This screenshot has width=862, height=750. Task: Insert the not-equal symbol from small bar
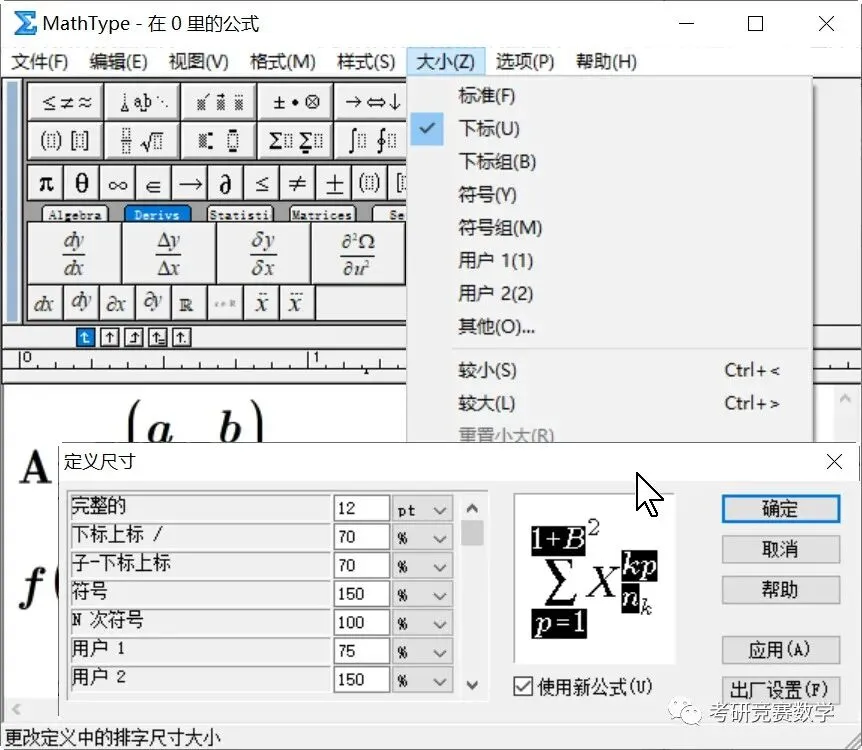tap(297, 183)
